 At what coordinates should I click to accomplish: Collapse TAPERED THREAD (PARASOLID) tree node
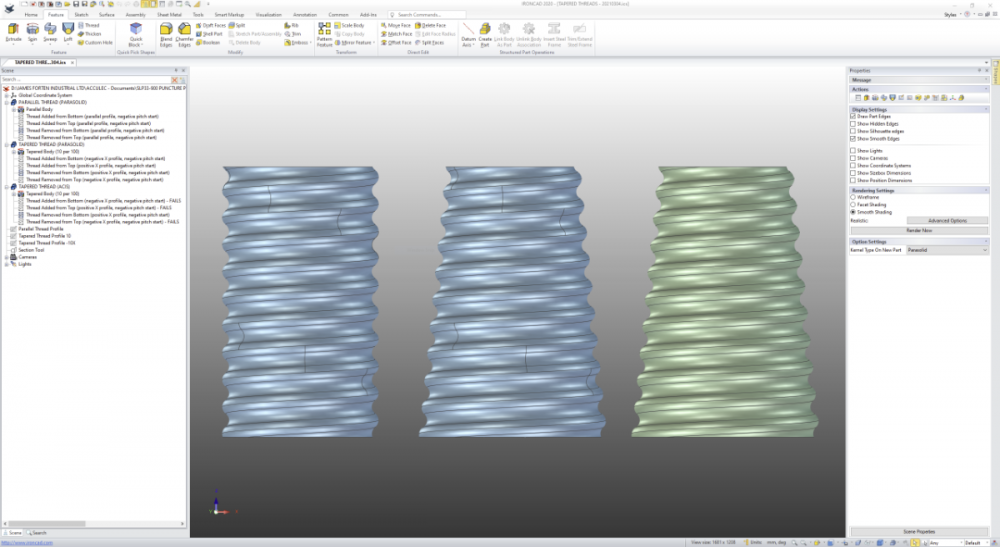pos(6,145)
